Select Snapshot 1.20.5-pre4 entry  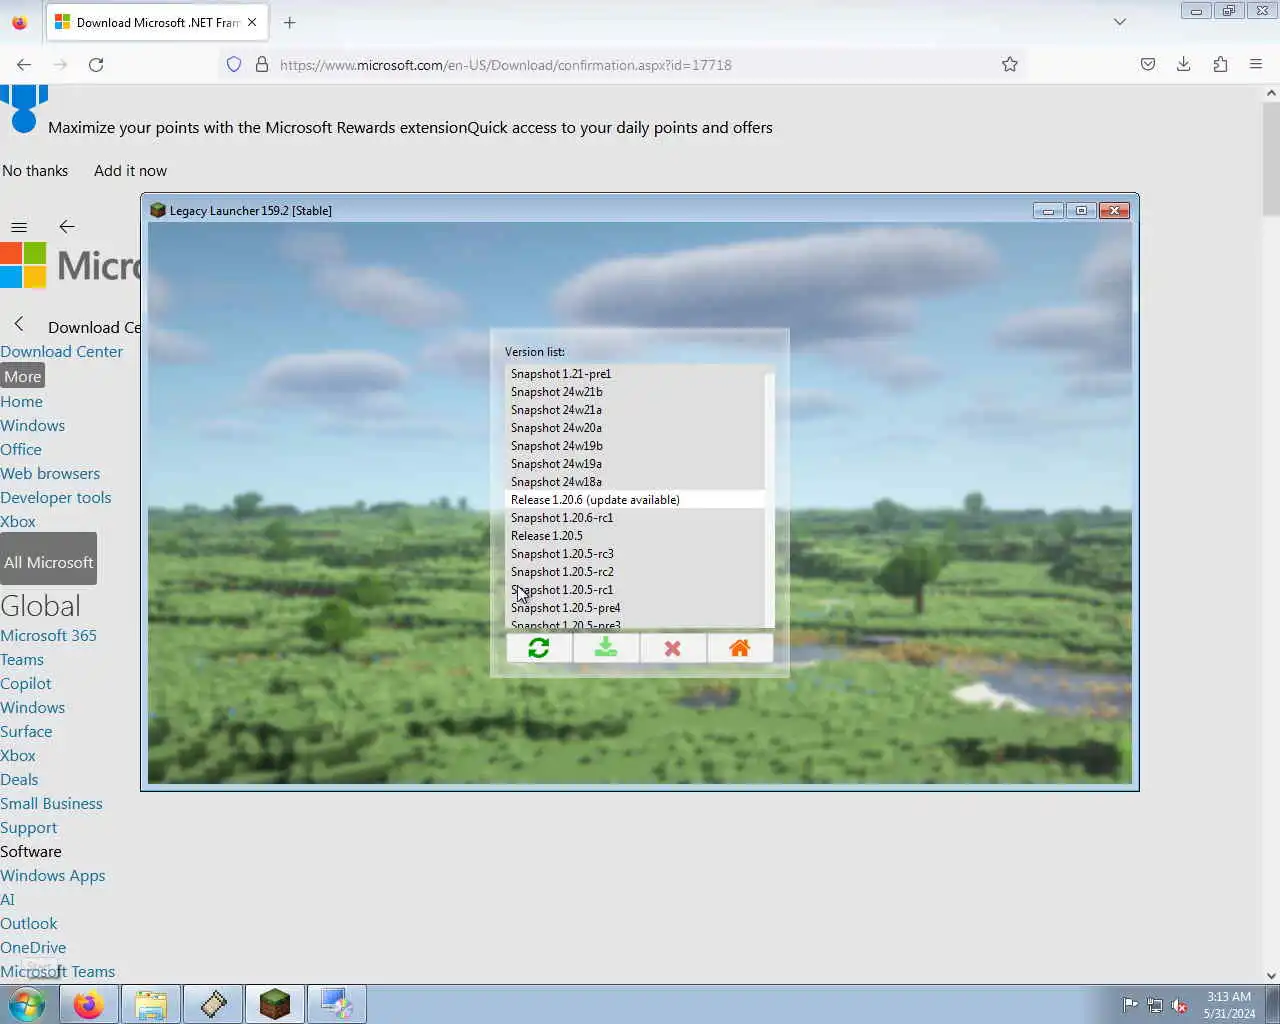click(x=635, y=608)
